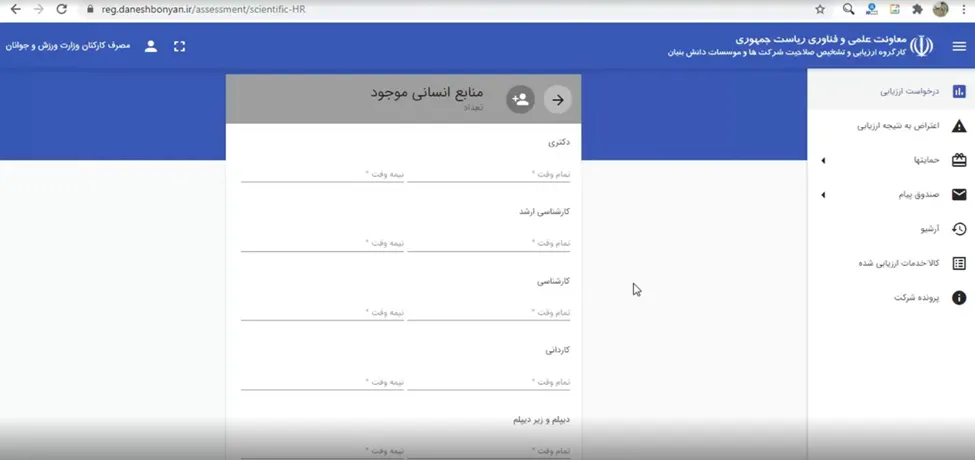Viewport: 975px width, 460px height.
Task: Click the دکتری part-time (نیمه وقت) field
Action: coord(322,174)
